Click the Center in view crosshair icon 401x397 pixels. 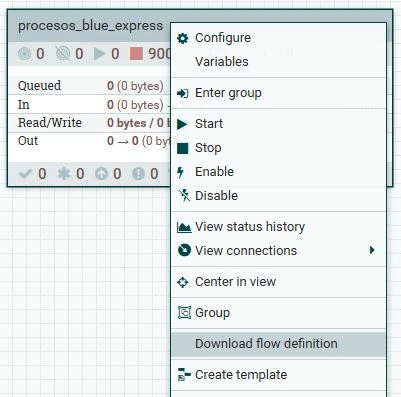point(183,282)
